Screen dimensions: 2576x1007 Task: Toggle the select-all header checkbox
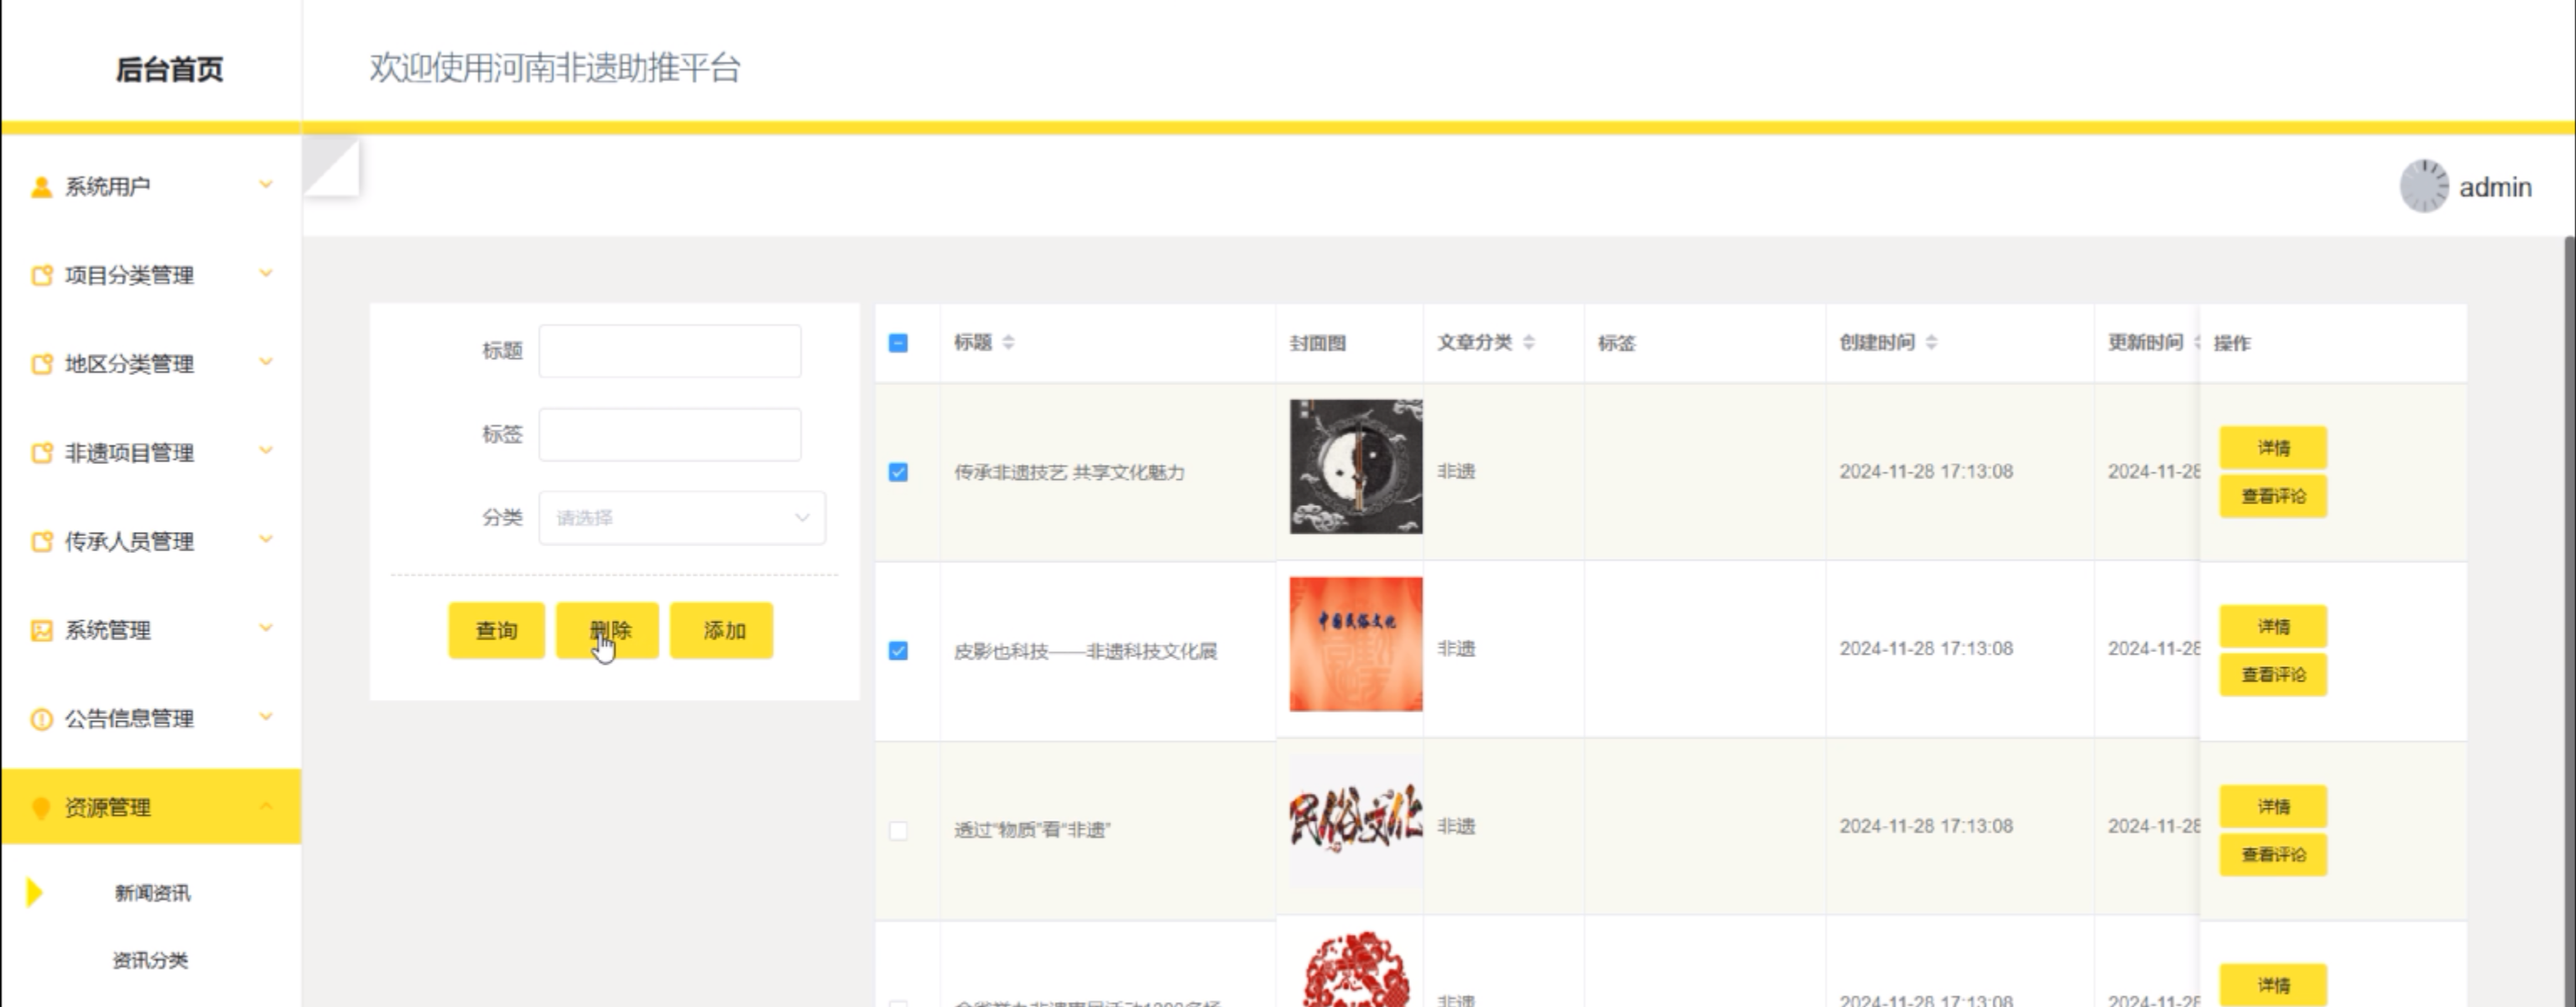[x=898, y=343]
